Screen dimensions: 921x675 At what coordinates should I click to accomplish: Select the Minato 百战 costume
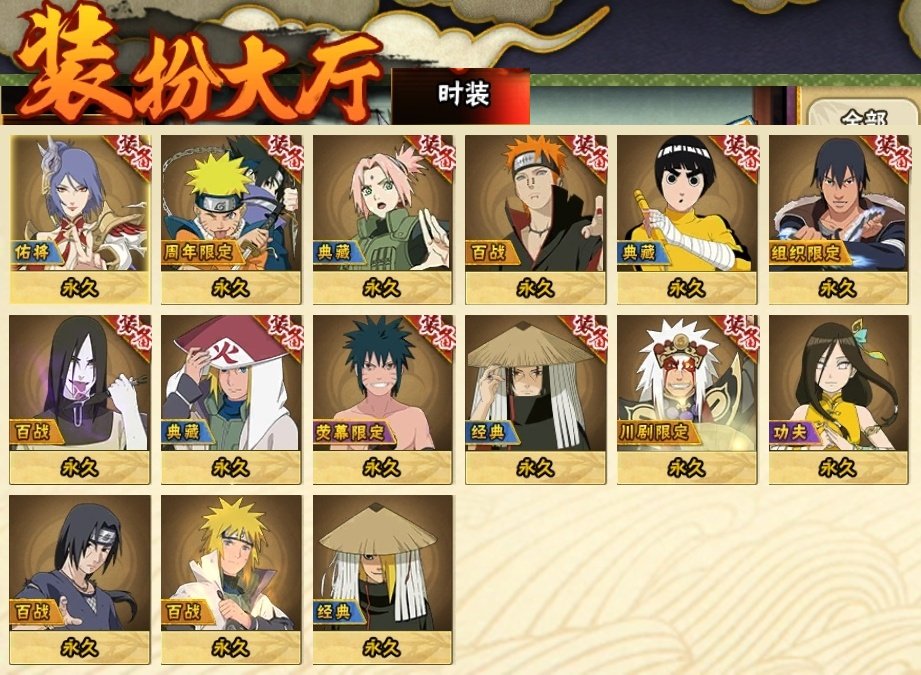coord(231,579)
